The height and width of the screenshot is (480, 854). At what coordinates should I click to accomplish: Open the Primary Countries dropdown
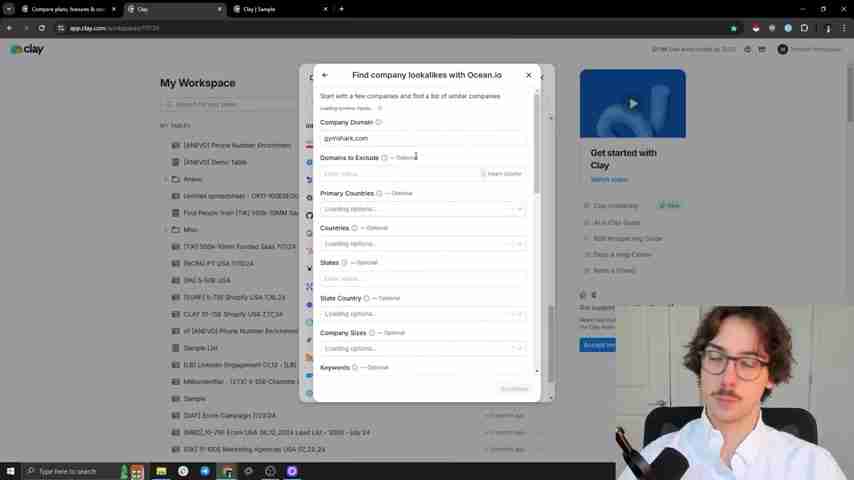(x=423, y=209)
